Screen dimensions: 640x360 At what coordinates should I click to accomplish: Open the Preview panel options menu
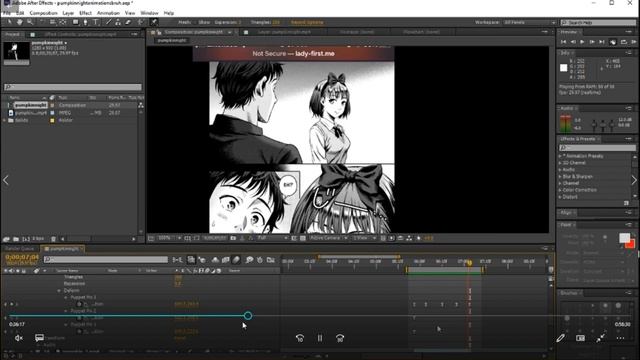coord(629,31)
